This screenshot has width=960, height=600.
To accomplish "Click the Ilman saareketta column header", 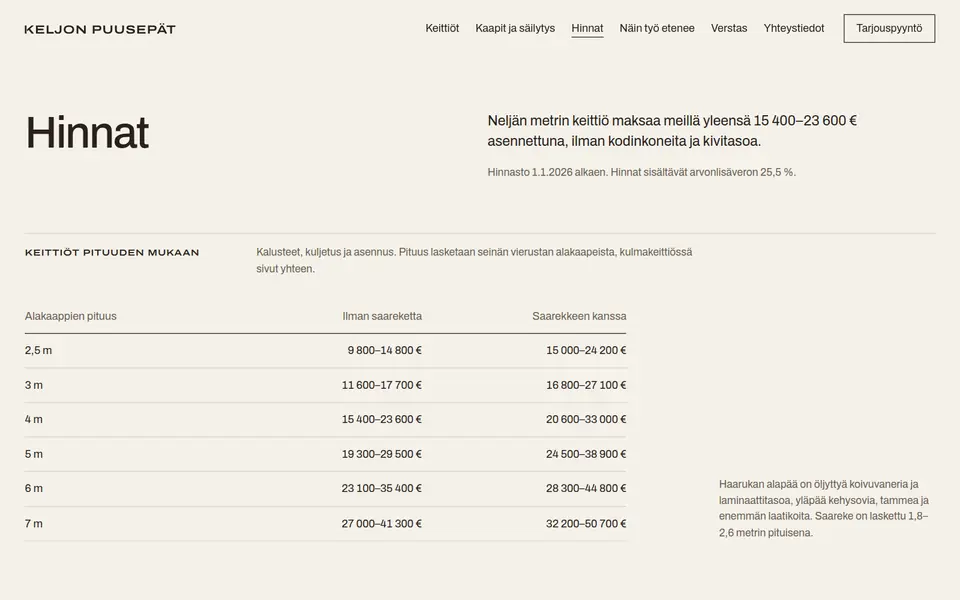I will tap(382, 316).
